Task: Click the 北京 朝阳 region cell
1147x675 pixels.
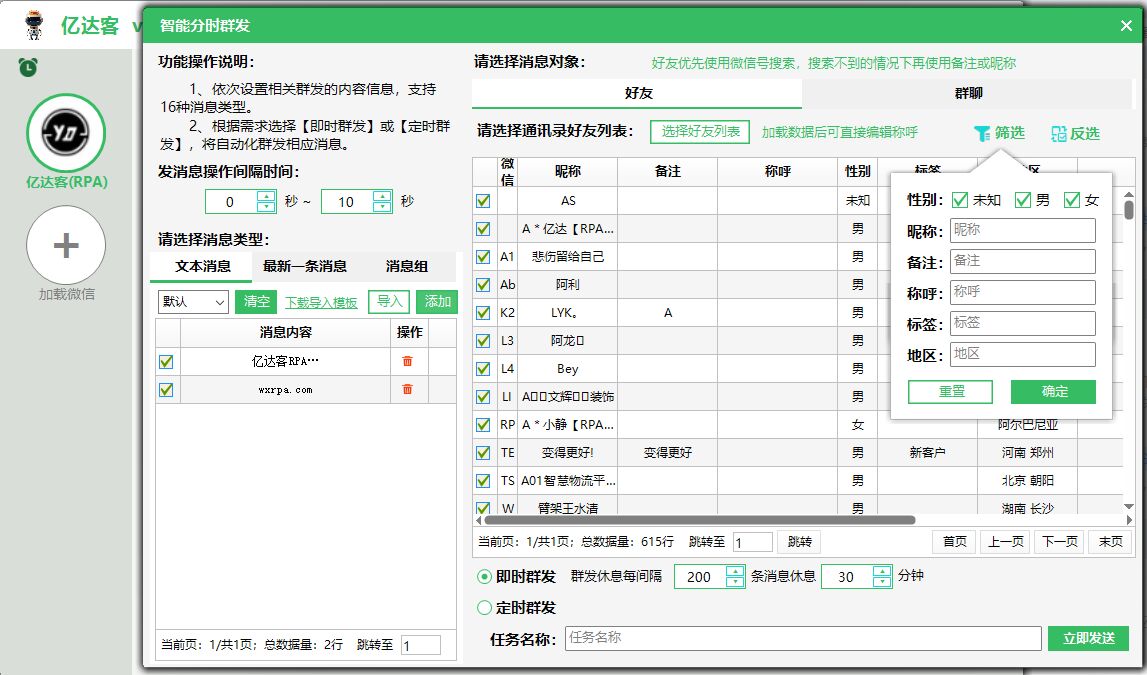Action: 1027,480
